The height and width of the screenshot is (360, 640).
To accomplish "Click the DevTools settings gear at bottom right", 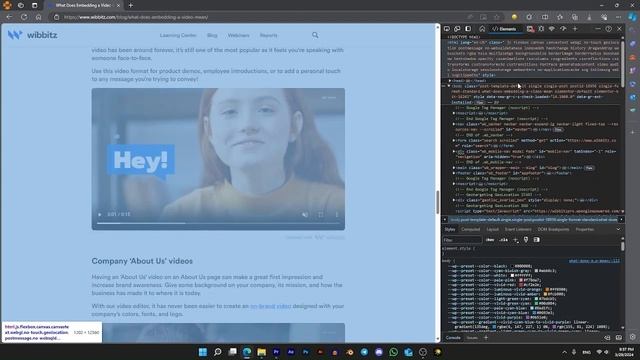I will [633, 338].
